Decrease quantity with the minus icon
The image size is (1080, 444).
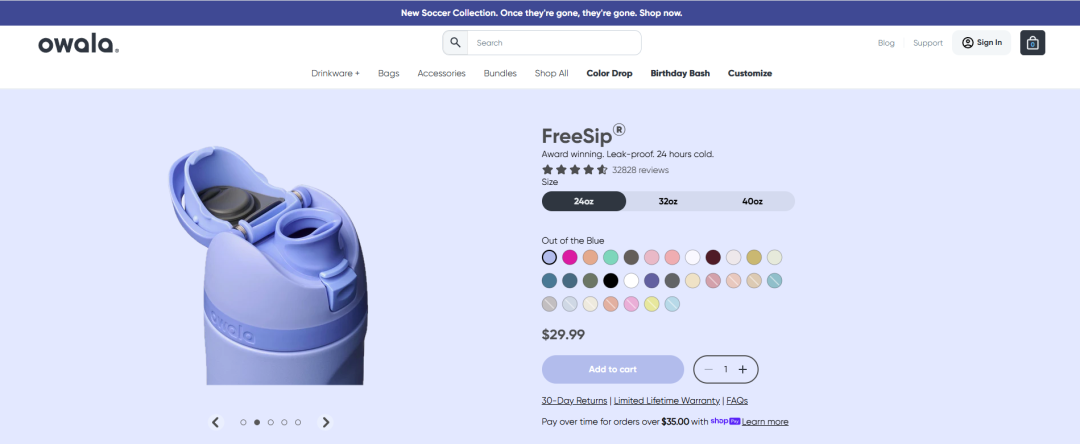point(708,370)
